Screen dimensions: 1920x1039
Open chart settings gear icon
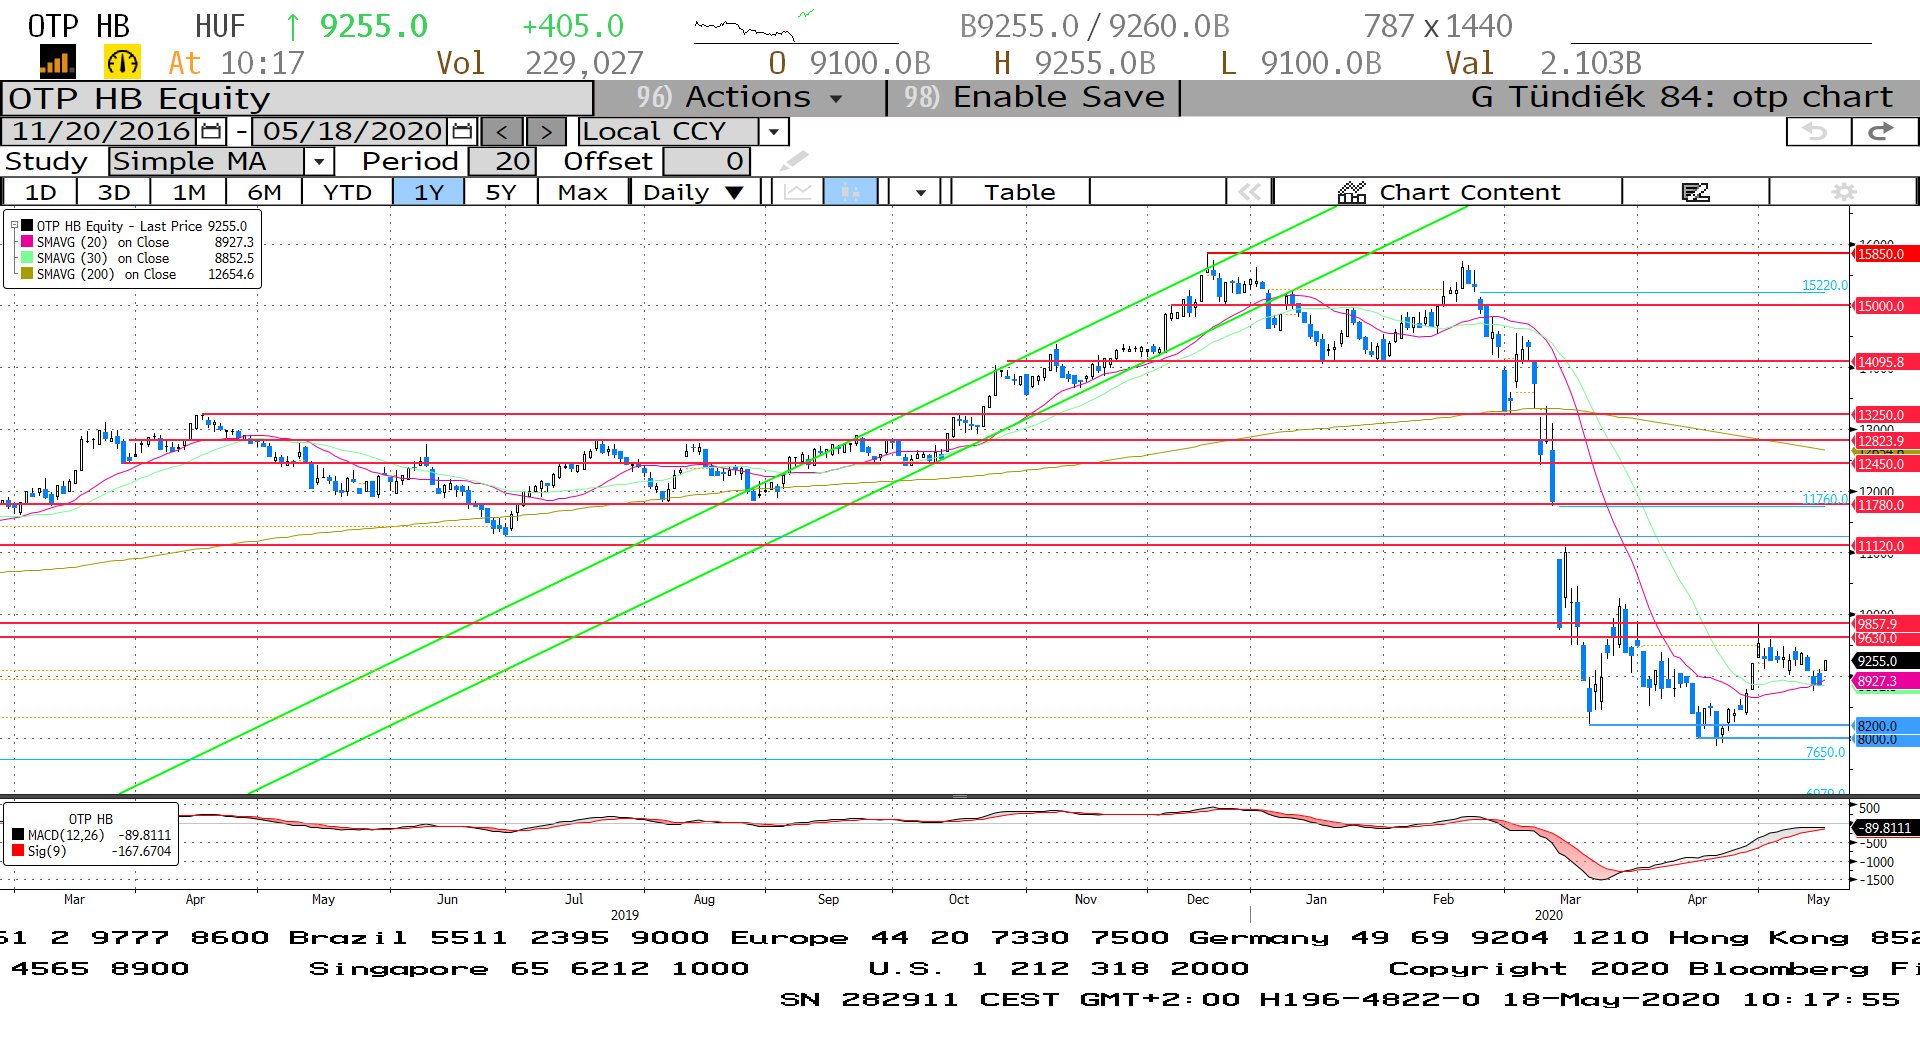pyautogui.click(x=1844, y=192)
